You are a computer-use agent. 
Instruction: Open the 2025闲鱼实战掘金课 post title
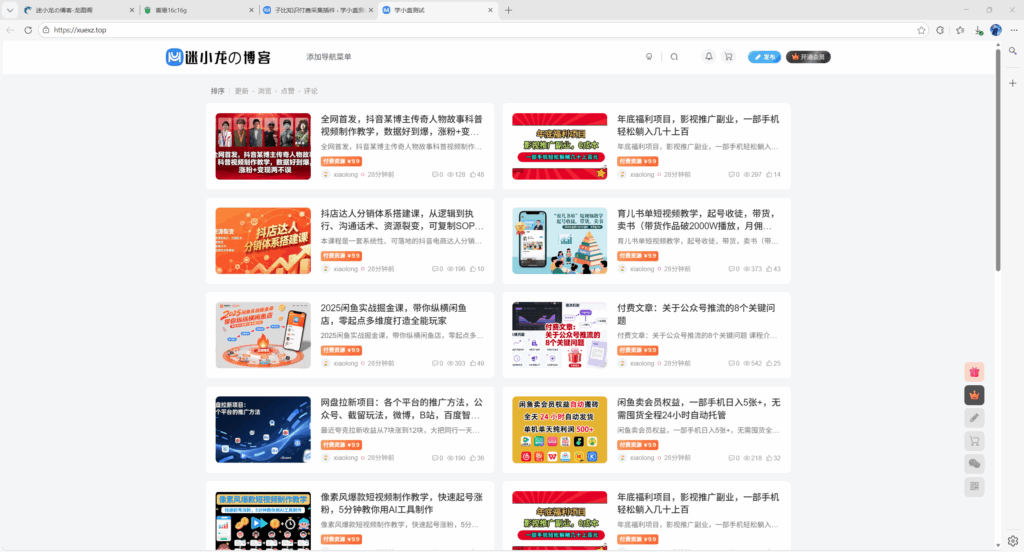coord(394,314)
